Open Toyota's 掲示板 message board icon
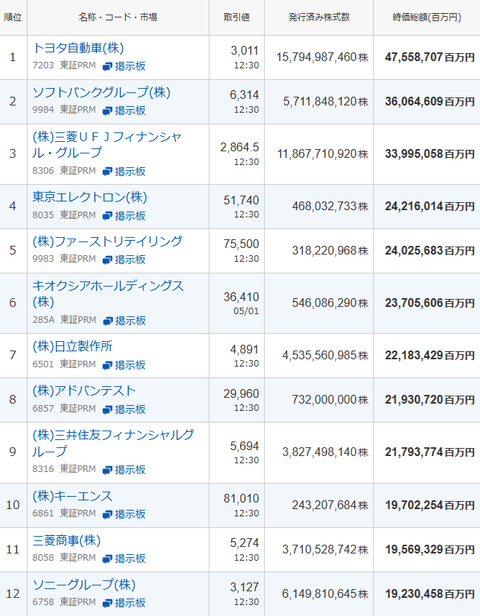The width and height of the screenshot is (480, 616). point(124,66)
